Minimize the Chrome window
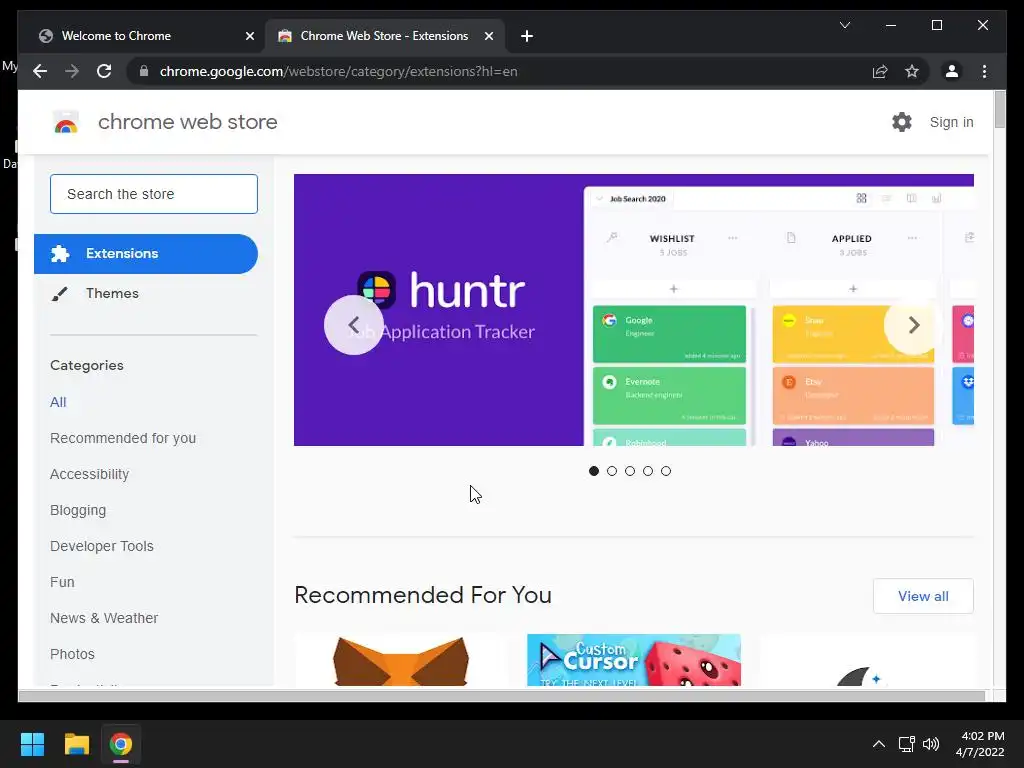Image resolution: width=1024 pixels, height=768 pixels. coord(890,25)
